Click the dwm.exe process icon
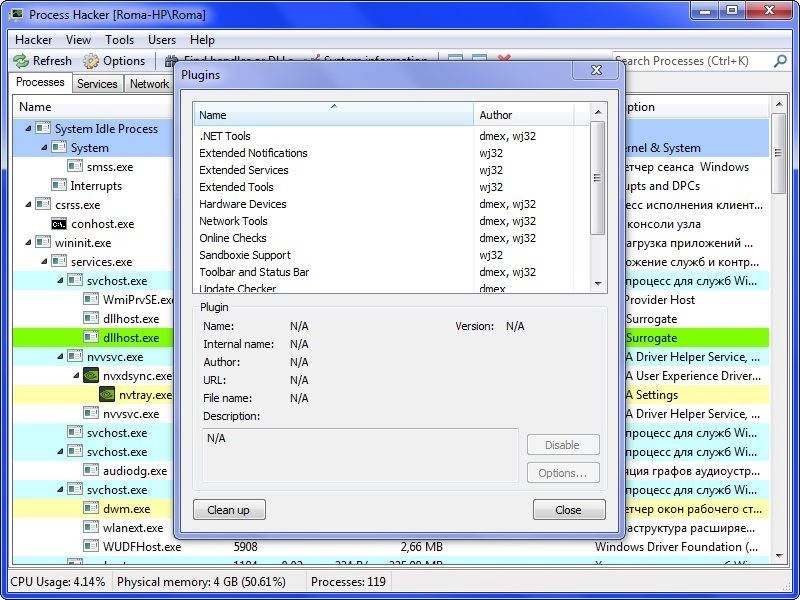Screen dimensions: 800x600 (91, 509)
